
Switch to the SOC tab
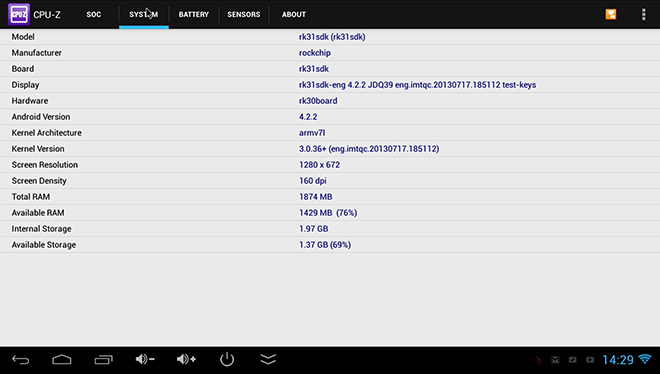click(93, 14)
